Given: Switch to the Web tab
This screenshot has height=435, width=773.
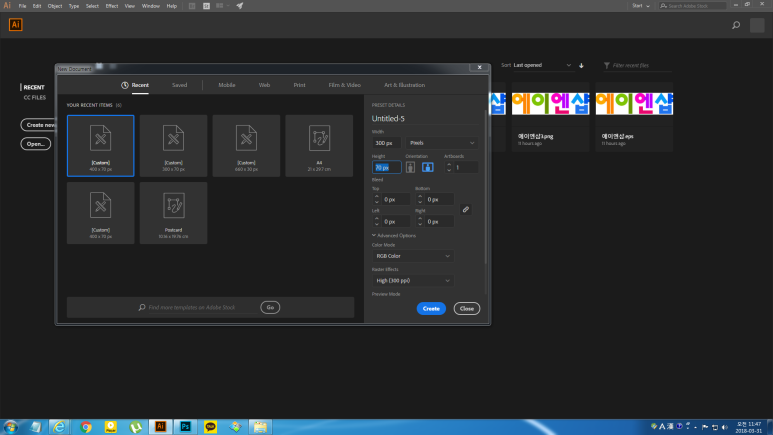Looking at the screenshot, I should point(264,85).
